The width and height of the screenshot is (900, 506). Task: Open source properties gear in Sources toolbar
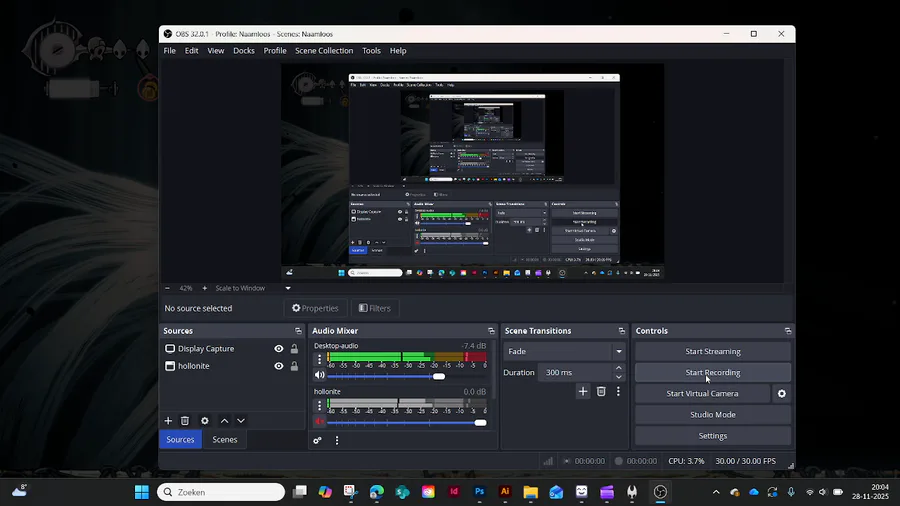(204, 421)
